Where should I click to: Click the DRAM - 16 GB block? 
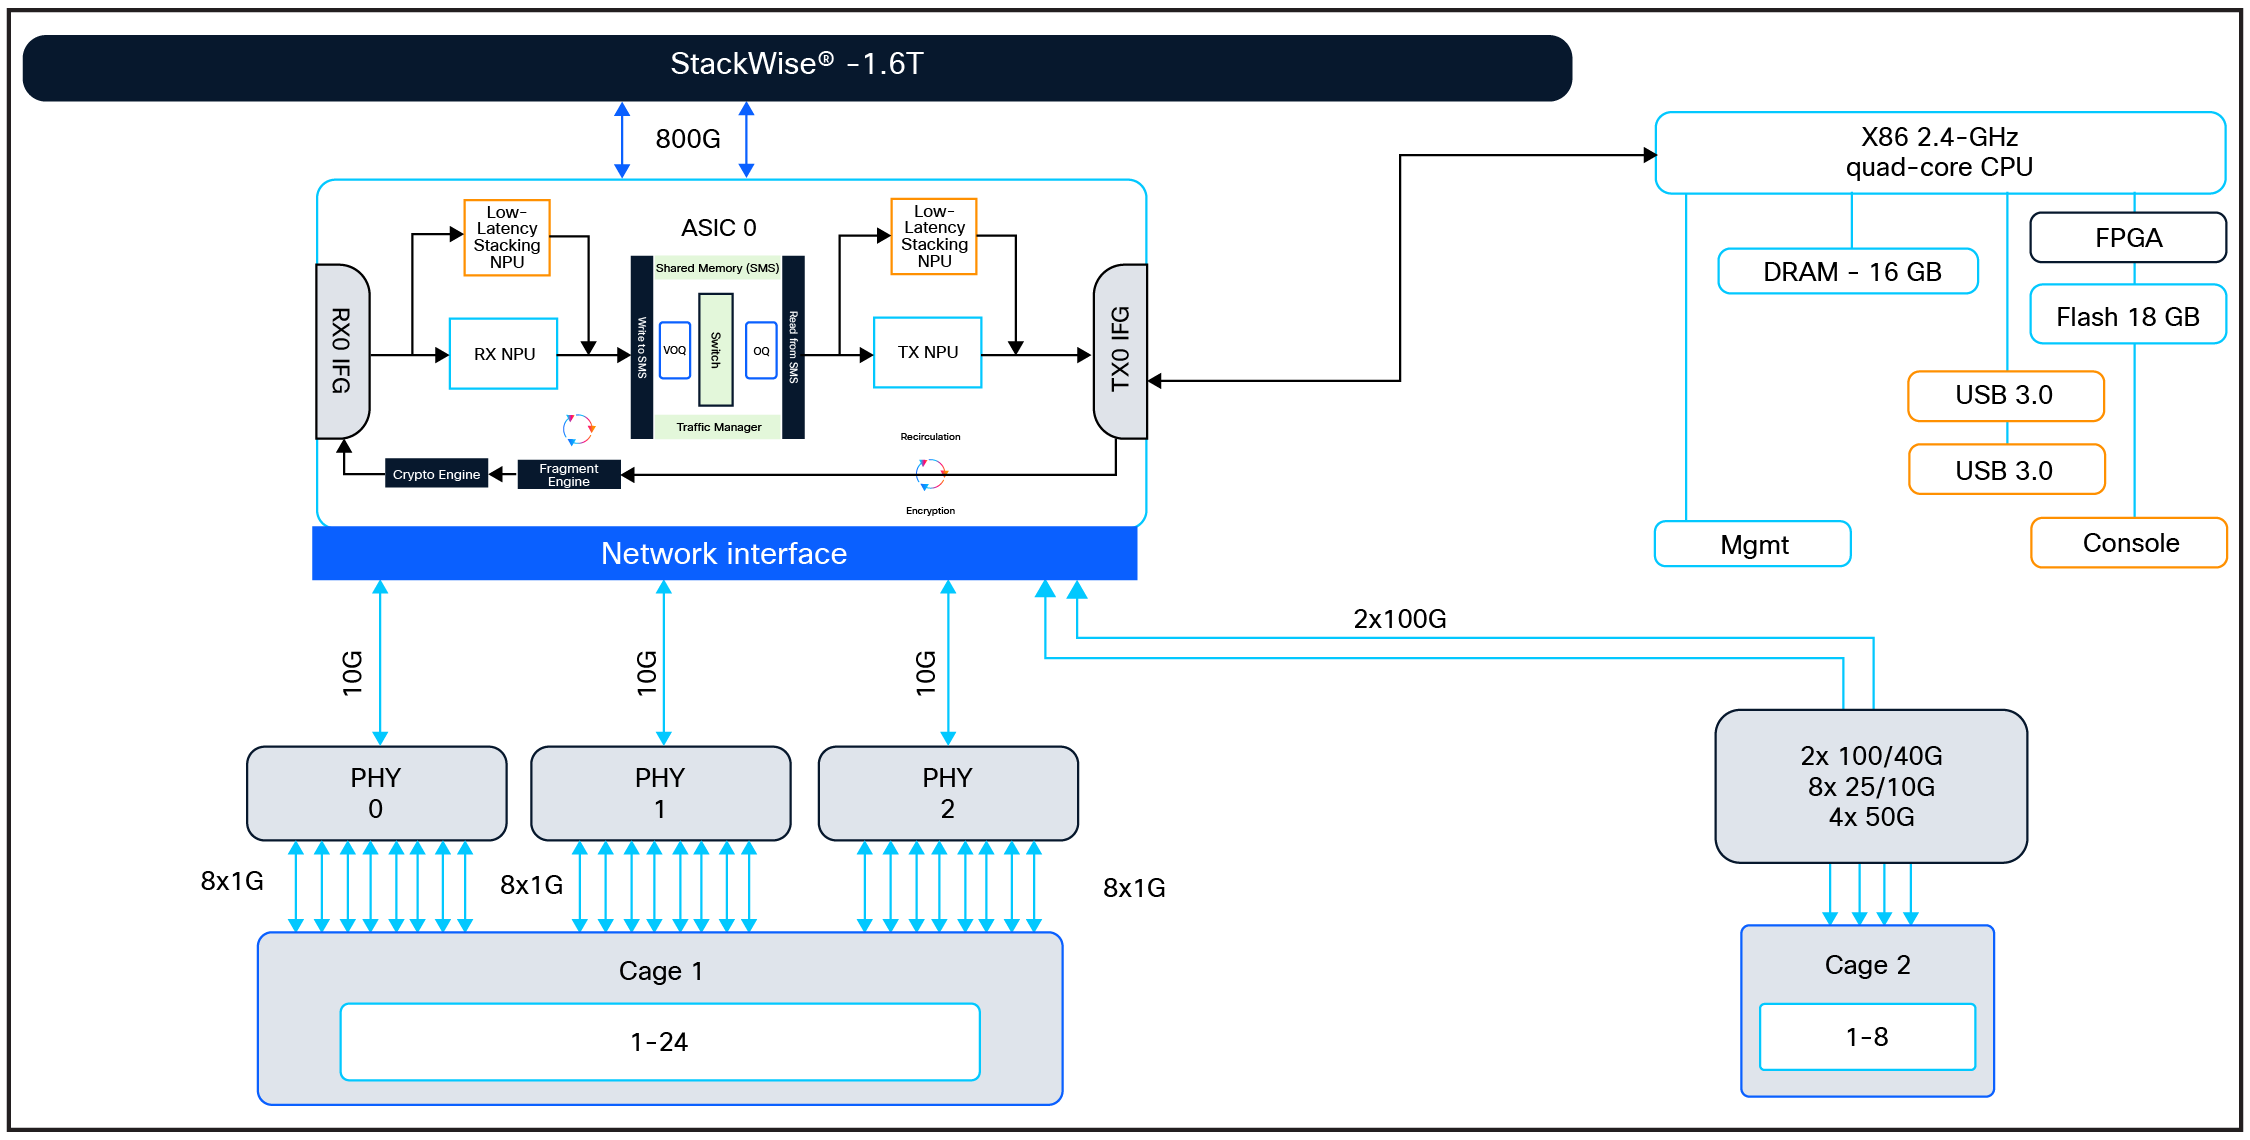[1848, 271]
